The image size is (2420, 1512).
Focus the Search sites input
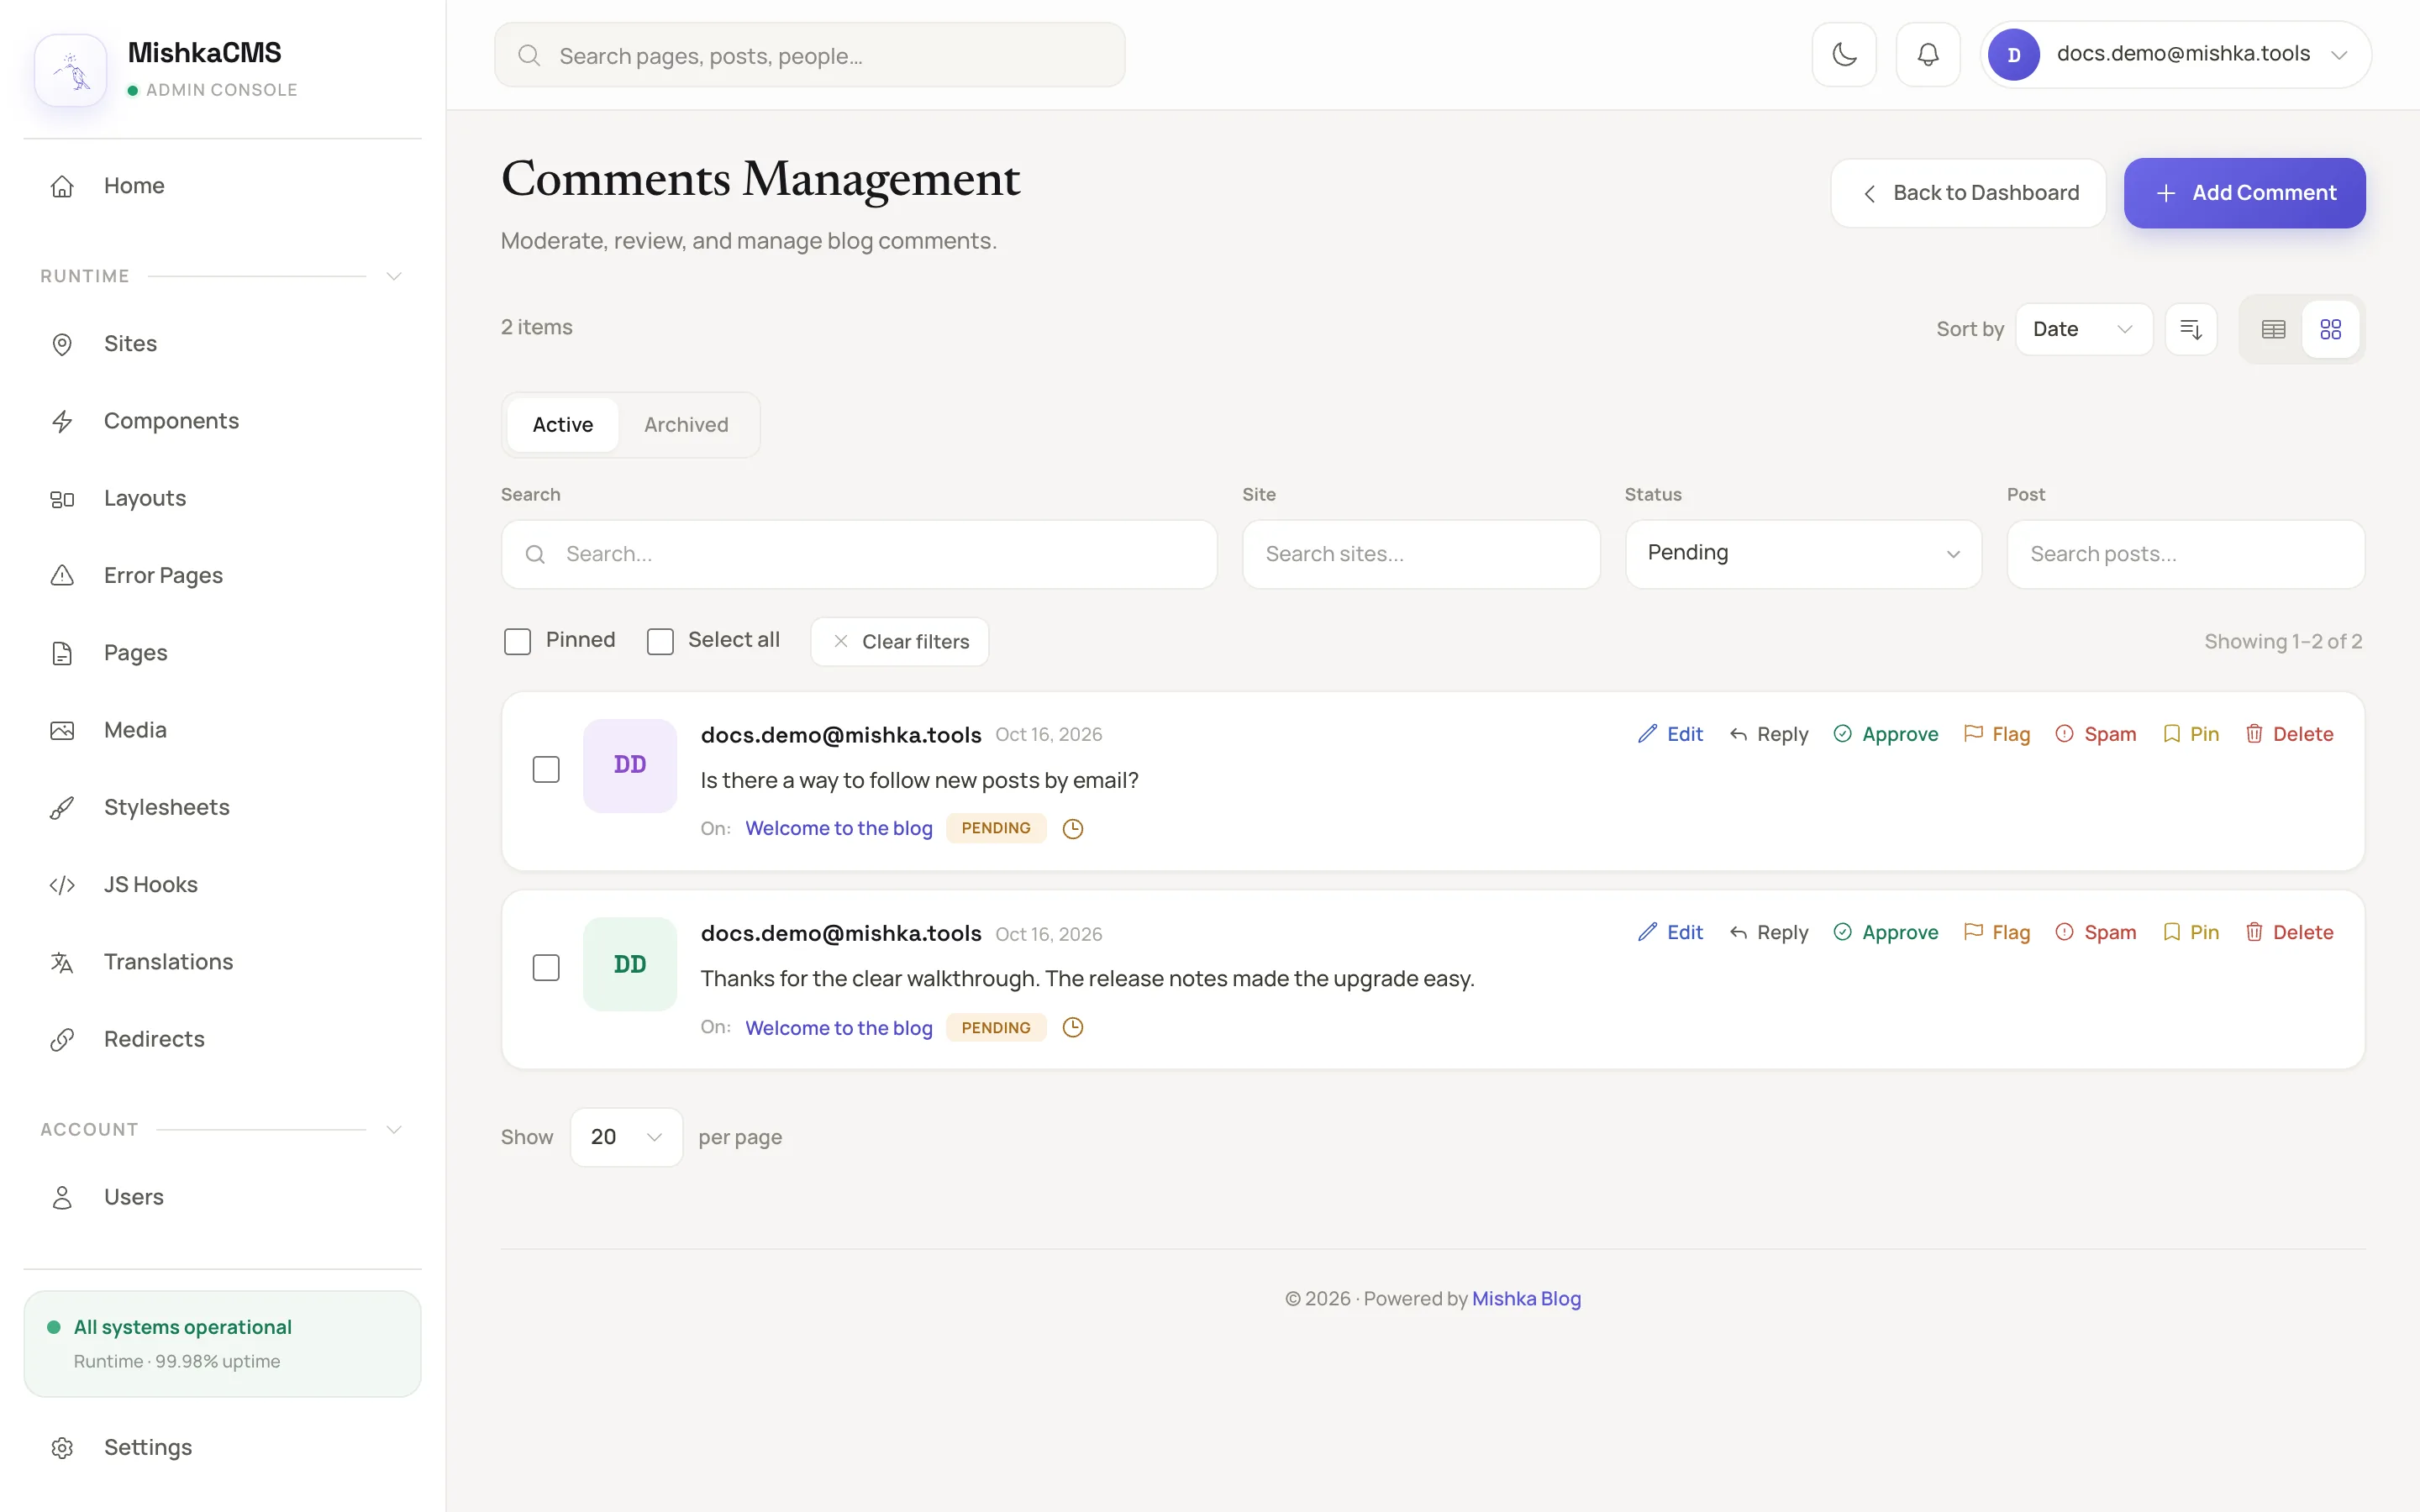(1420, 553)
